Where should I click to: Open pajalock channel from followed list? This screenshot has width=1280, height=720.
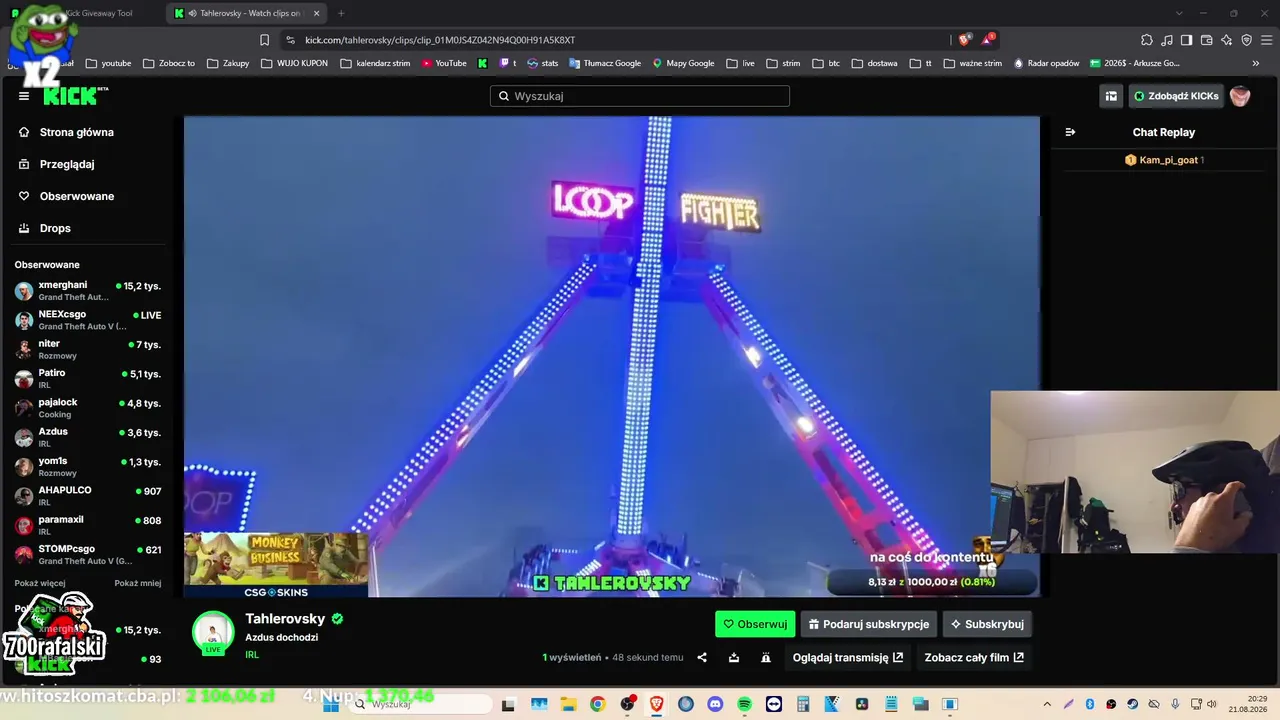[x=88, y=408]
